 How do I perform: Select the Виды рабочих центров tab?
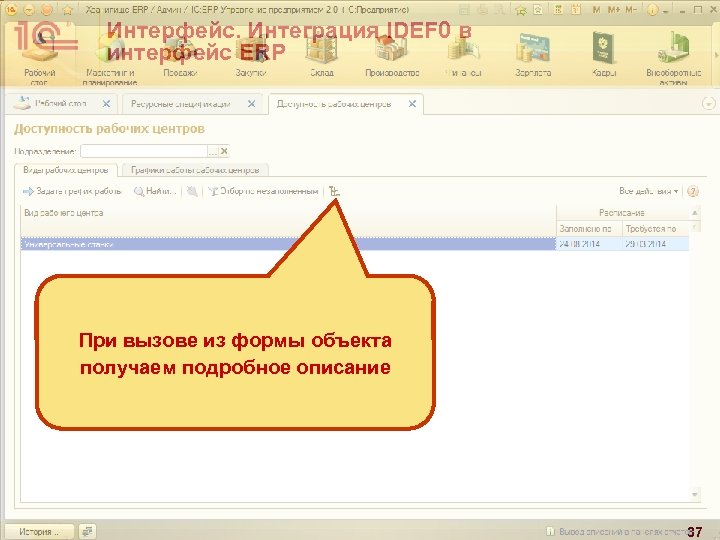[x=66, y=170]
